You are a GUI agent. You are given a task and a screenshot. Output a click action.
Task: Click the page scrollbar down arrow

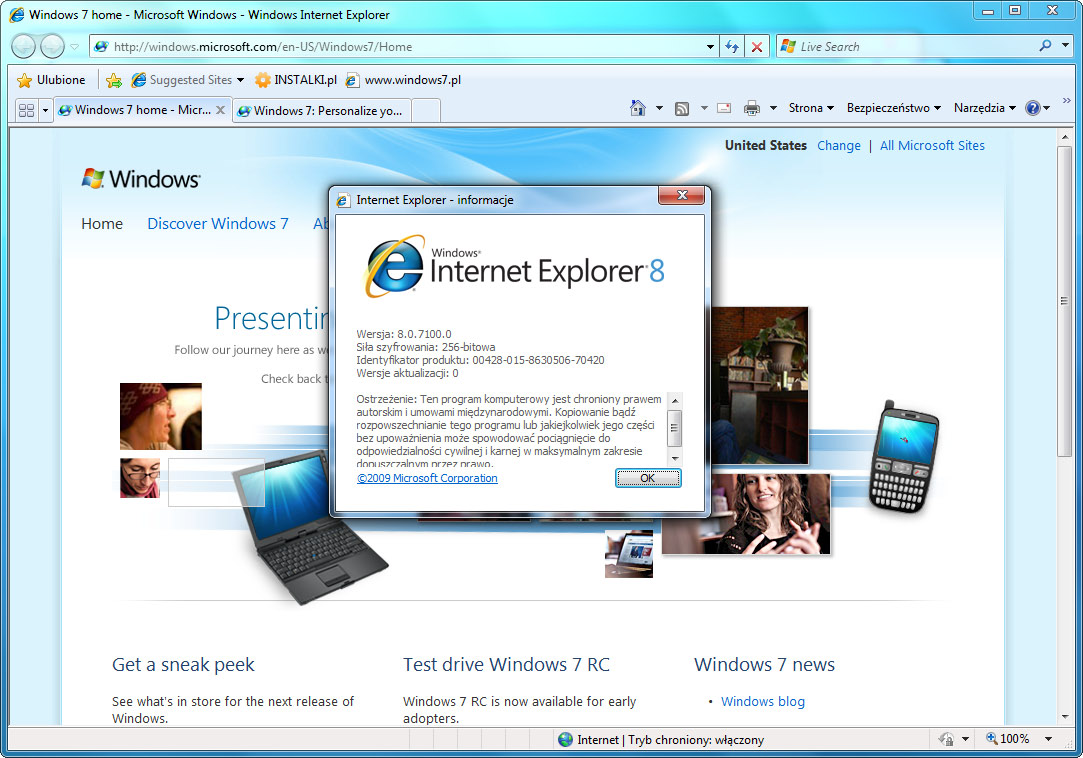tap(1064, 717)
